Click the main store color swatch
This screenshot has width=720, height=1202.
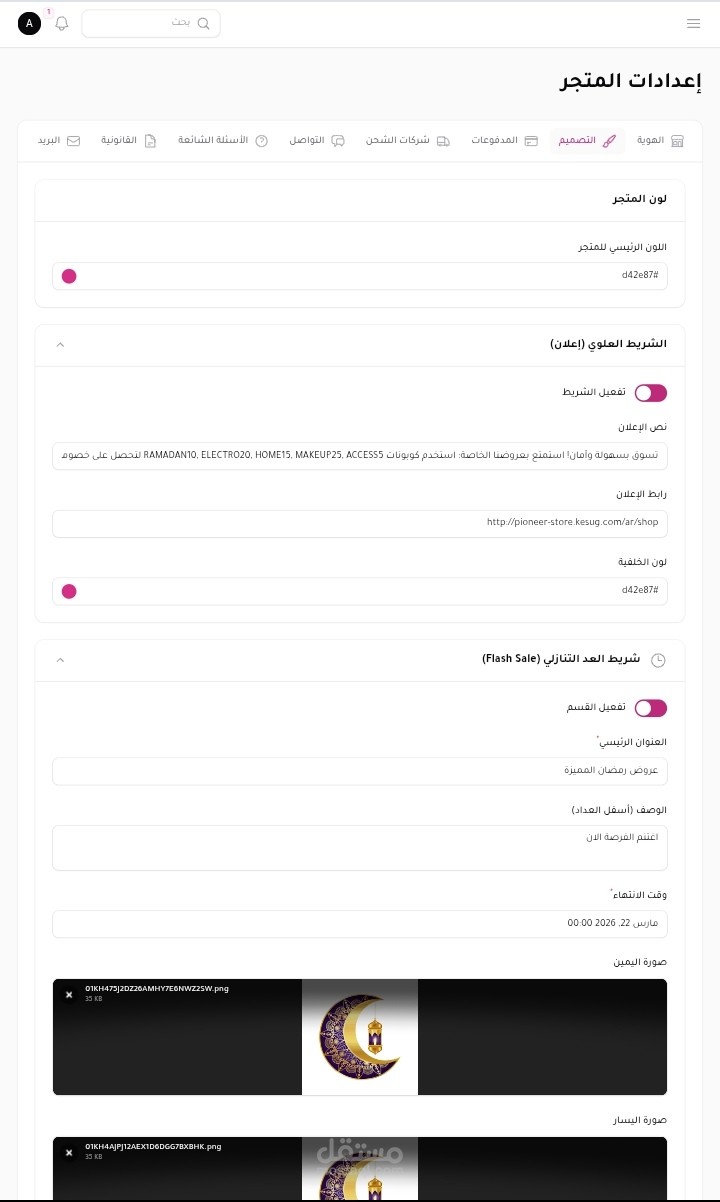click(x=69, y=276)
